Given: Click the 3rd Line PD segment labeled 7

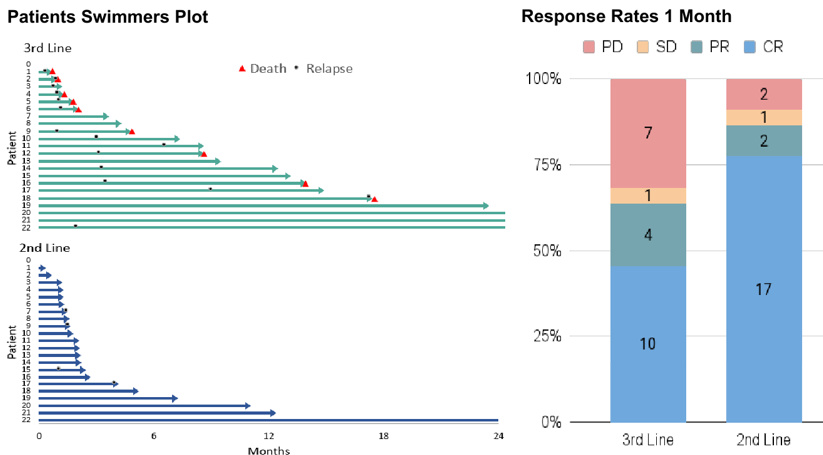Looking at the screenshot, I should coord(648,133).
